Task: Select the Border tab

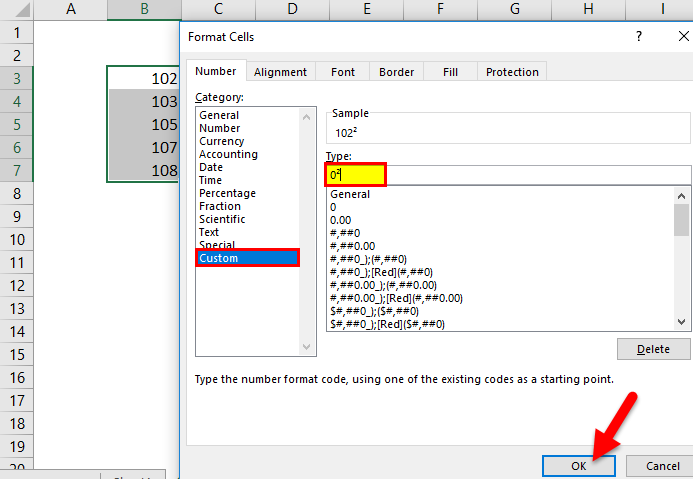Action: point(397,72)
